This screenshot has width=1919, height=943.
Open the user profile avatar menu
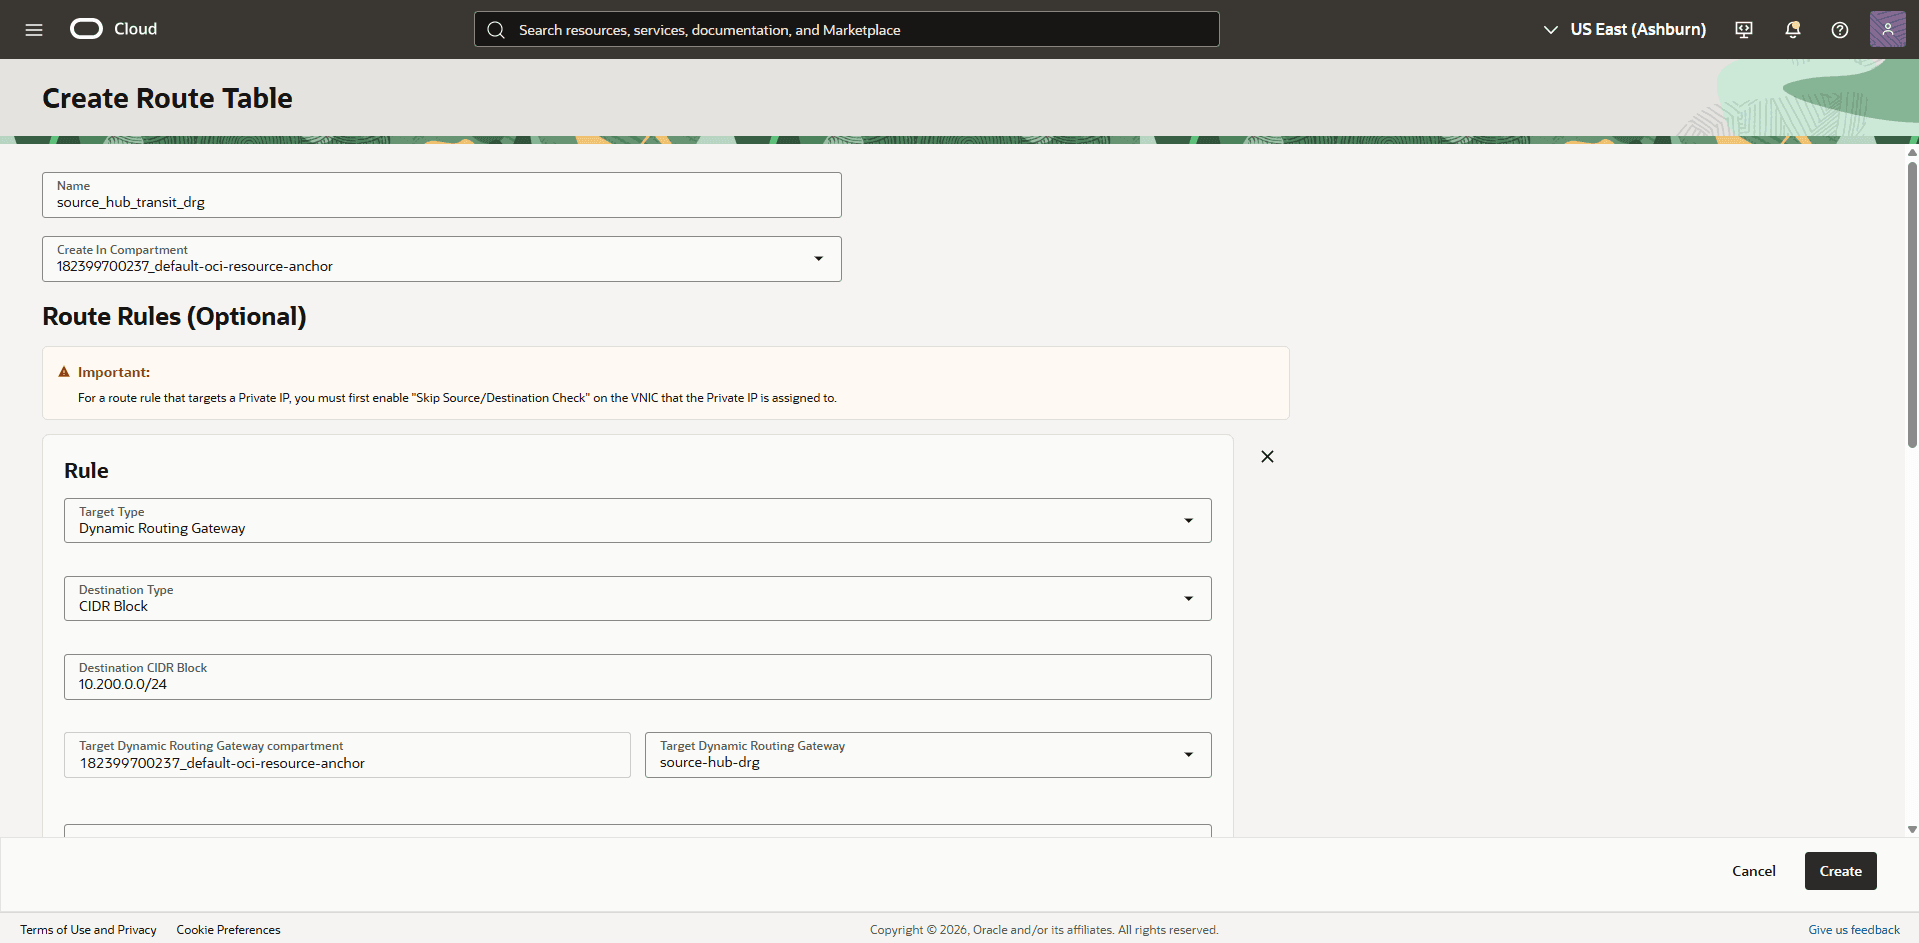point(1888,29)
